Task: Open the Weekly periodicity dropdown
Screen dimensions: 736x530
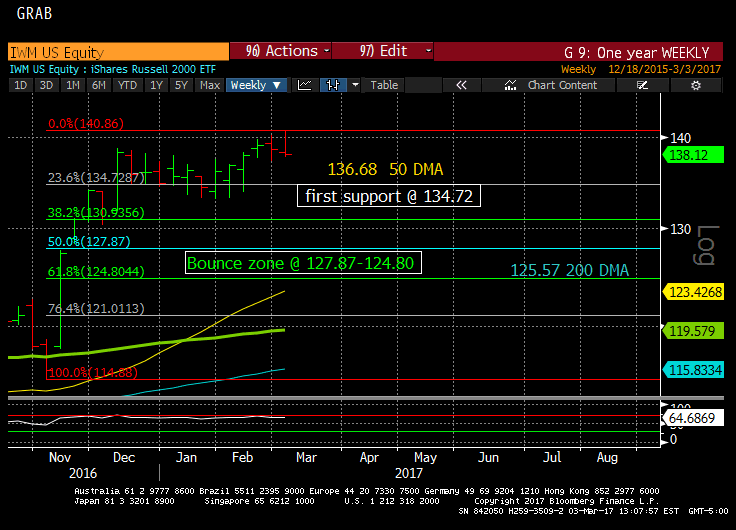Action: [x=256, y=85]
